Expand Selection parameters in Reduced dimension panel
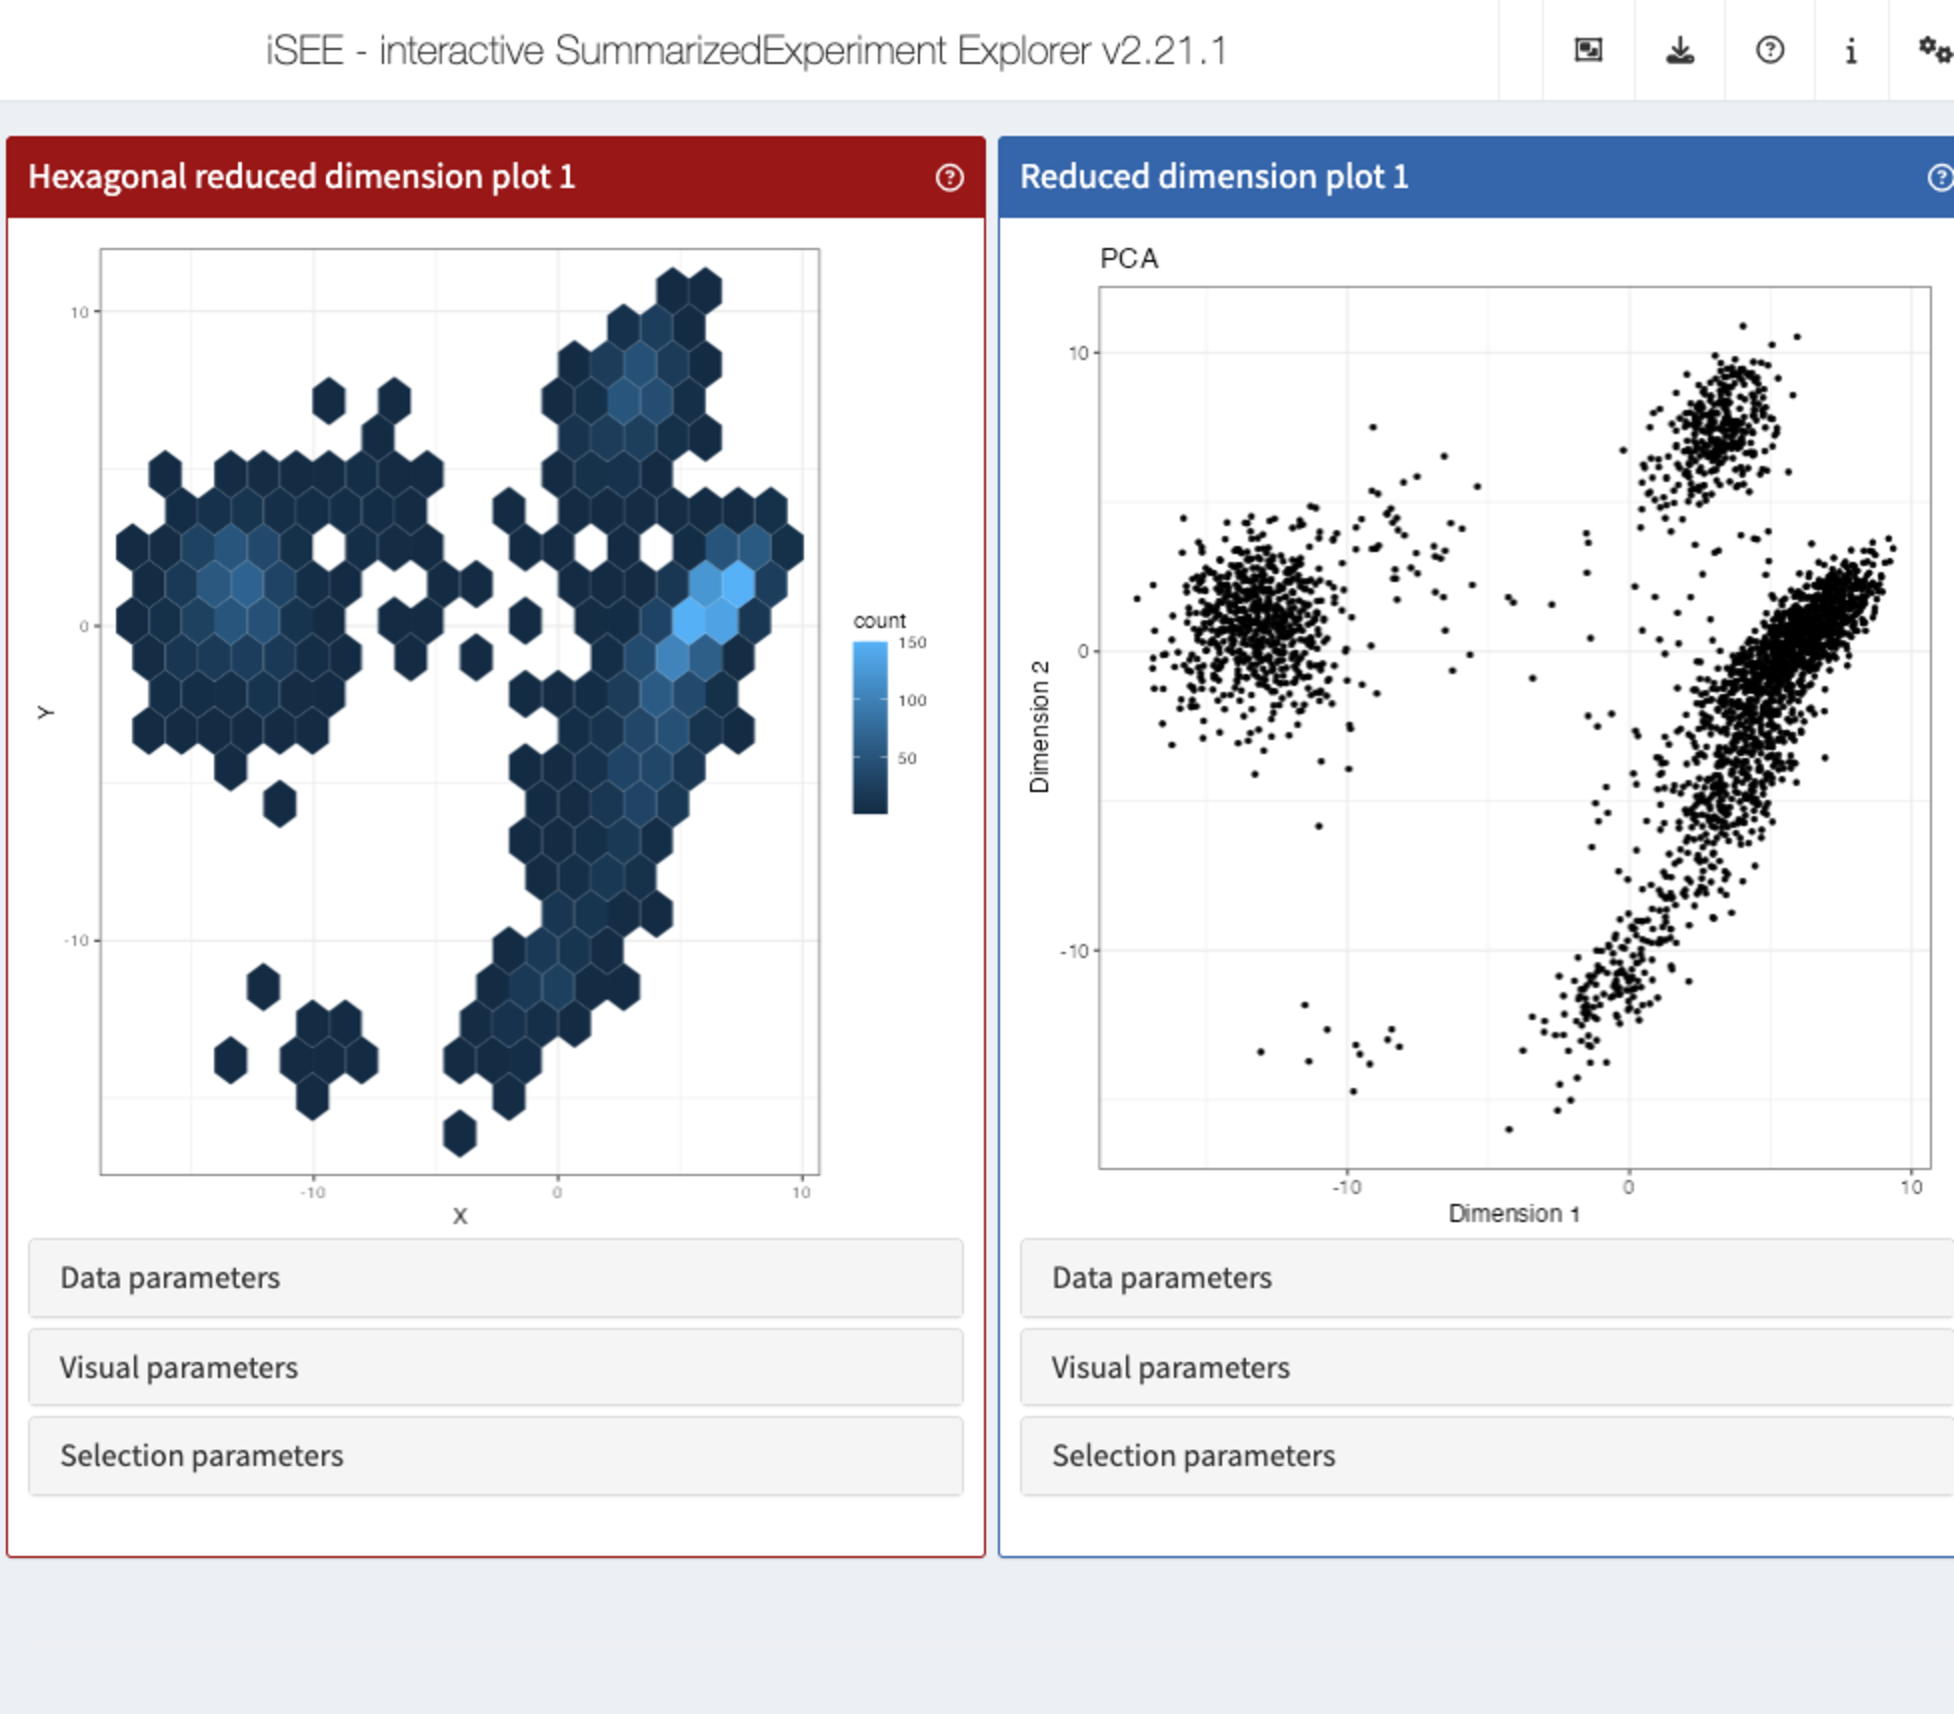1954x1714 pixels. click(x=1487, y=1456)
